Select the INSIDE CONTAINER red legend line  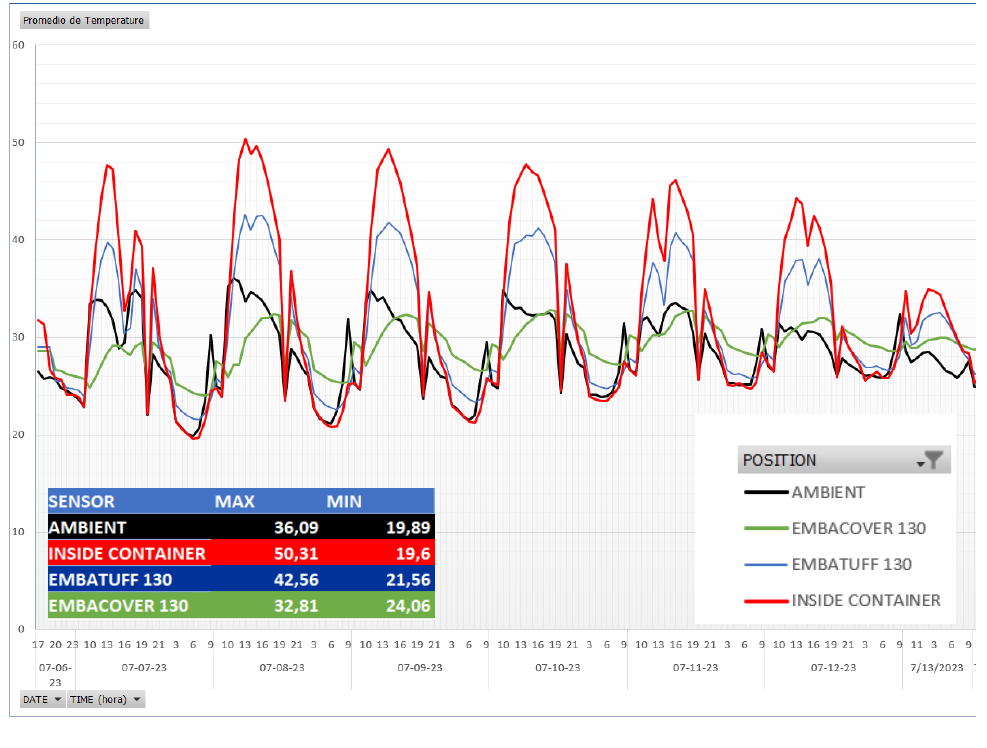coord(765,601)
